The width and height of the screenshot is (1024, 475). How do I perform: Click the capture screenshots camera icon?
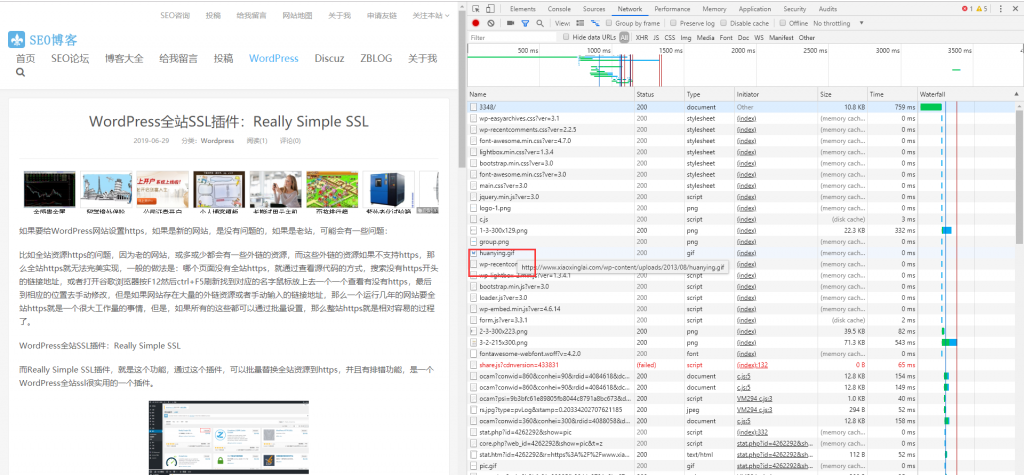pos(509,23)
